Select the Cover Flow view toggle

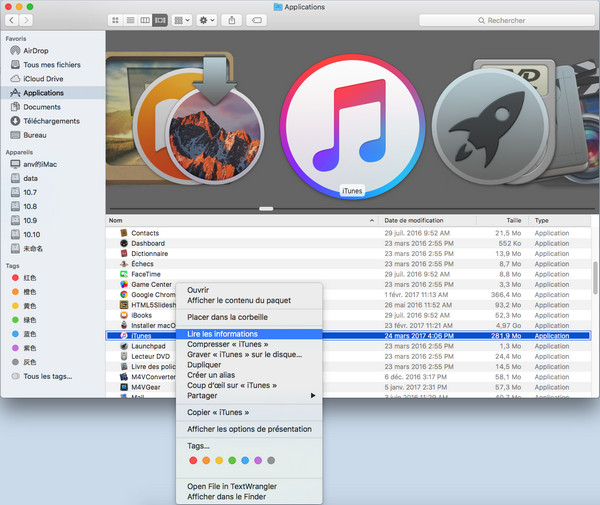pyautogui.click(x=159, y=20)
